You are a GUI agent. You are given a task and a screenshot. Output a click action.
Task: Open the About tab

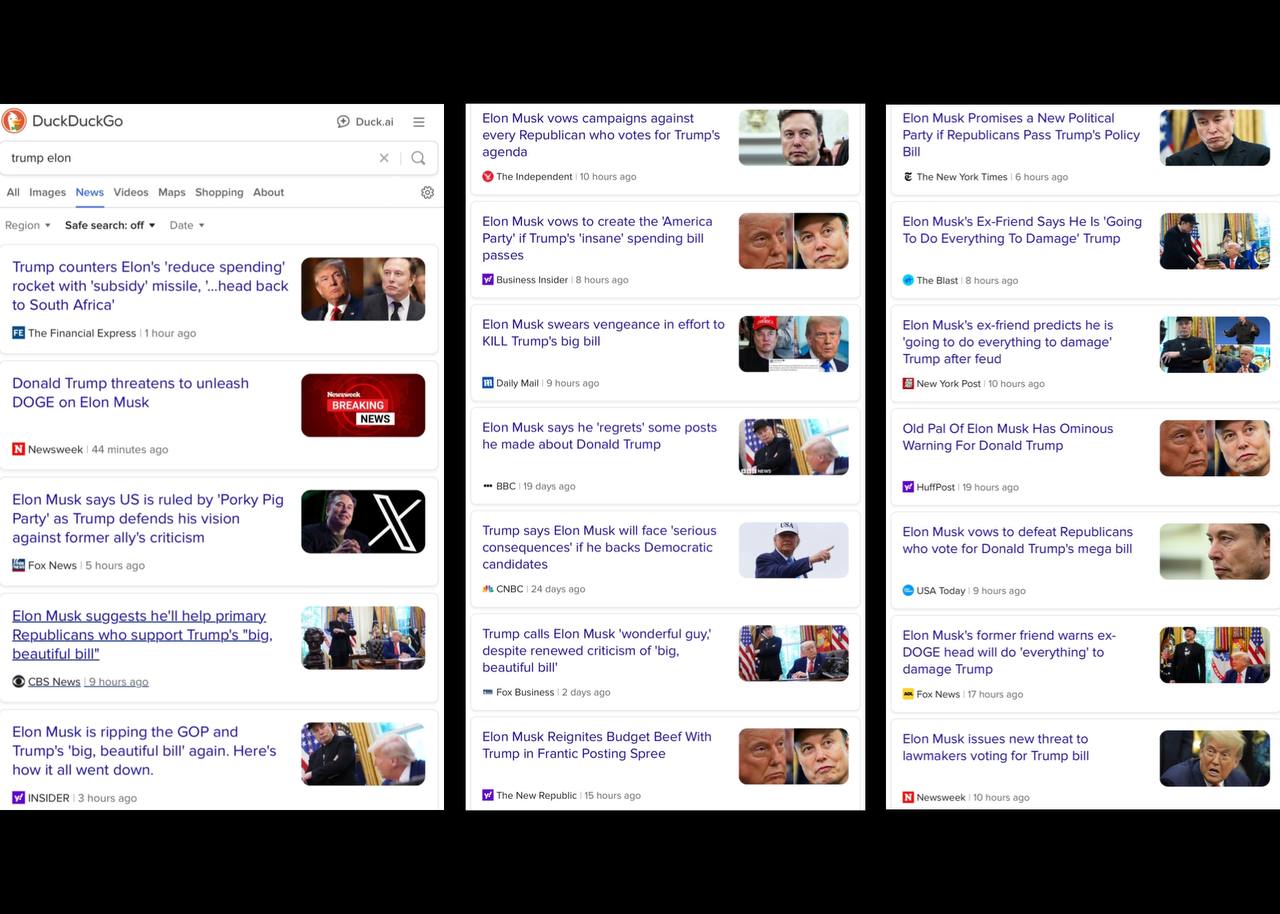coord(269,193)
